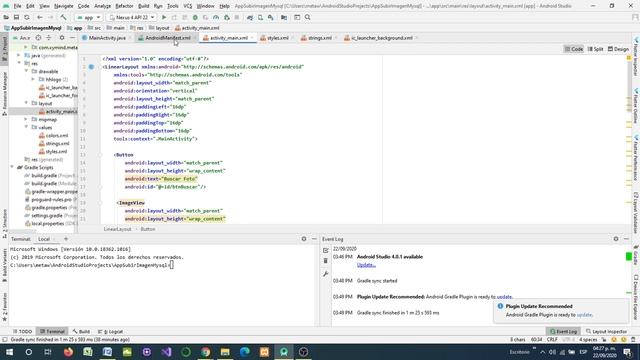The height and width of the screenshot is (360, 640).
Task: Open the Refactor menu
Action: [124, 6]
